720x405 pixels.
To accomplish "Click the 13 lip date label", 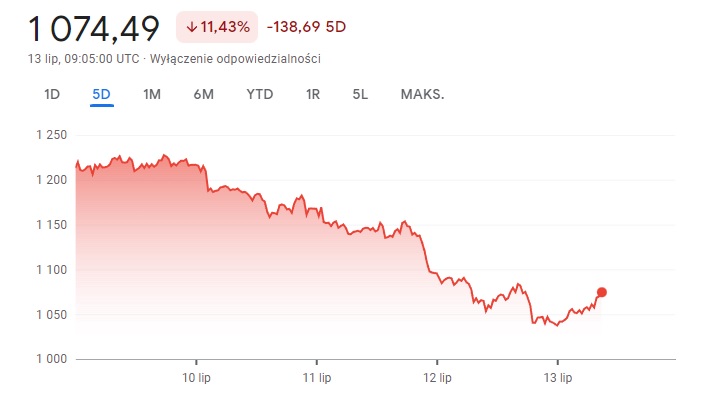I will pos(557,378).
